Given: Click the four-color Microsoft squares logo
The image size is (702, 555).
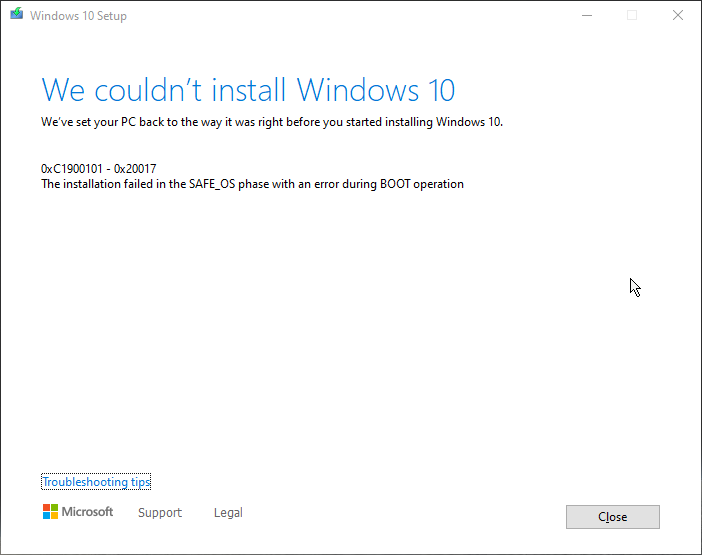Looking at the screenshot, I should pos(50,512).
